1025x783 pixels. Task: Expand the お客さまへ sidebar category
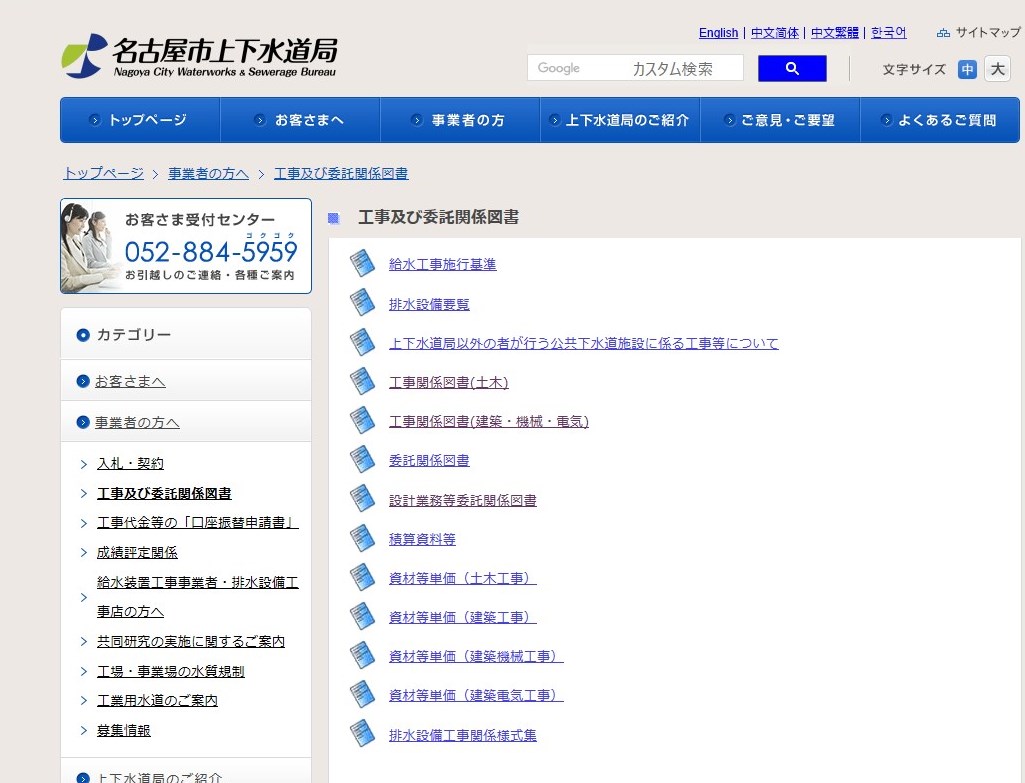pyautogui.click(x=130, y=381)
